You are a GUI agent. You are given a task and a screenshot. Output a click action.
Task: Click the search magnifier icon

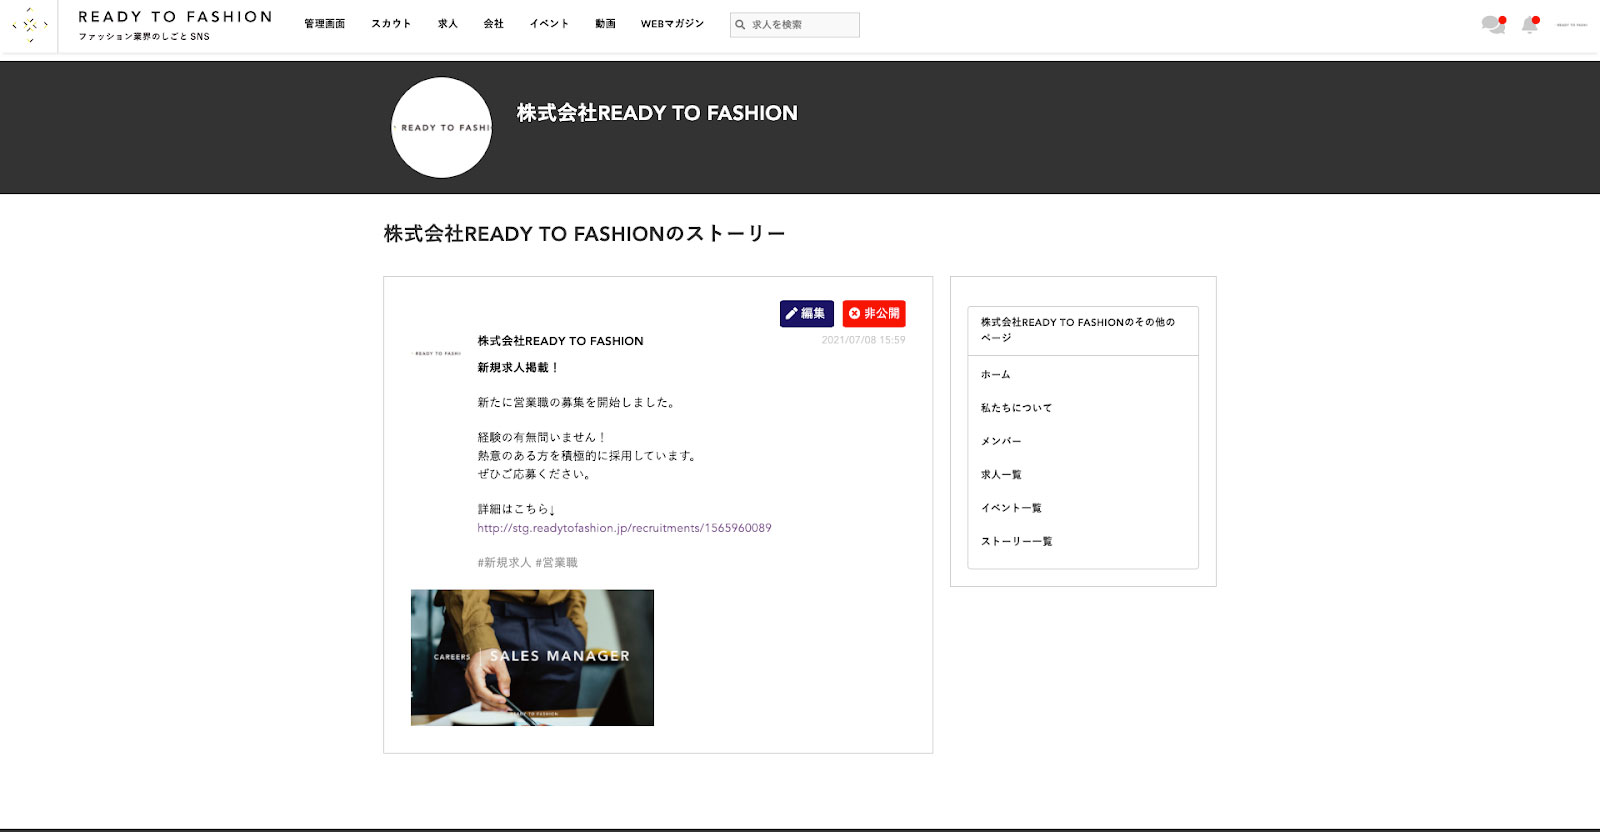[x=740, y=25]
